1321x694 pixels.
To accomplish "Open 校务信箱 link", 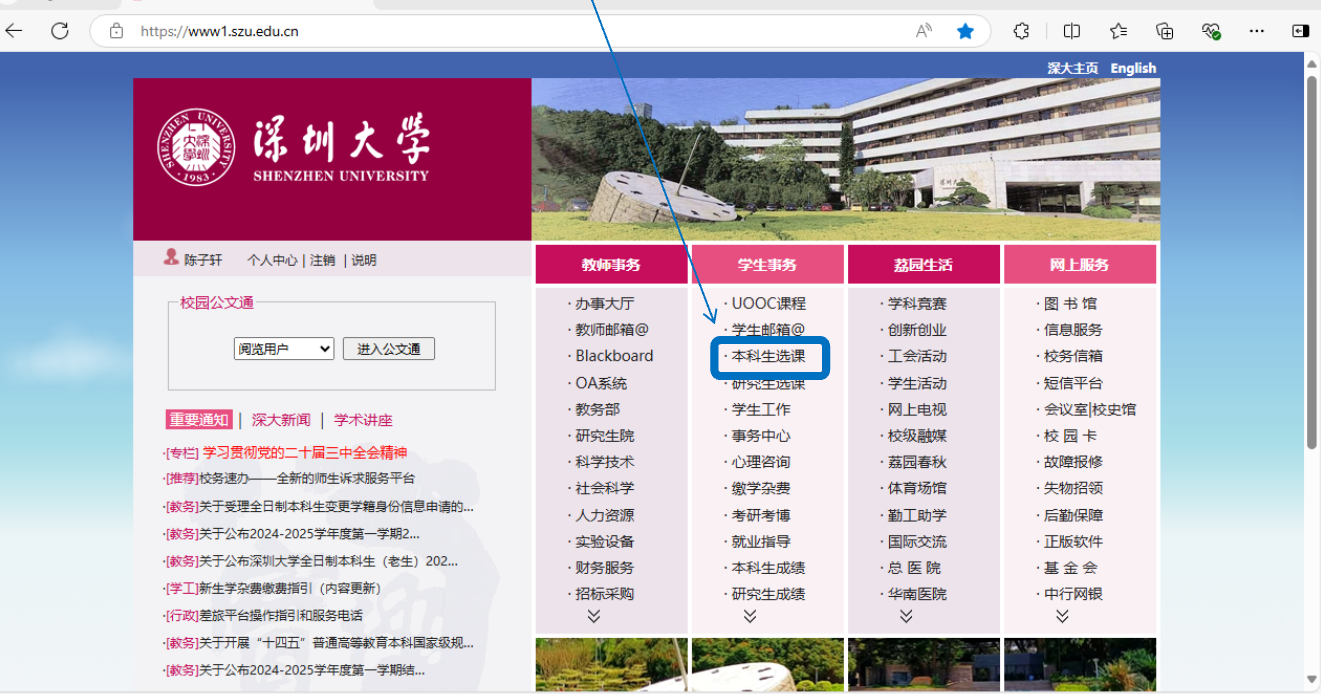I will point(1073,356).
